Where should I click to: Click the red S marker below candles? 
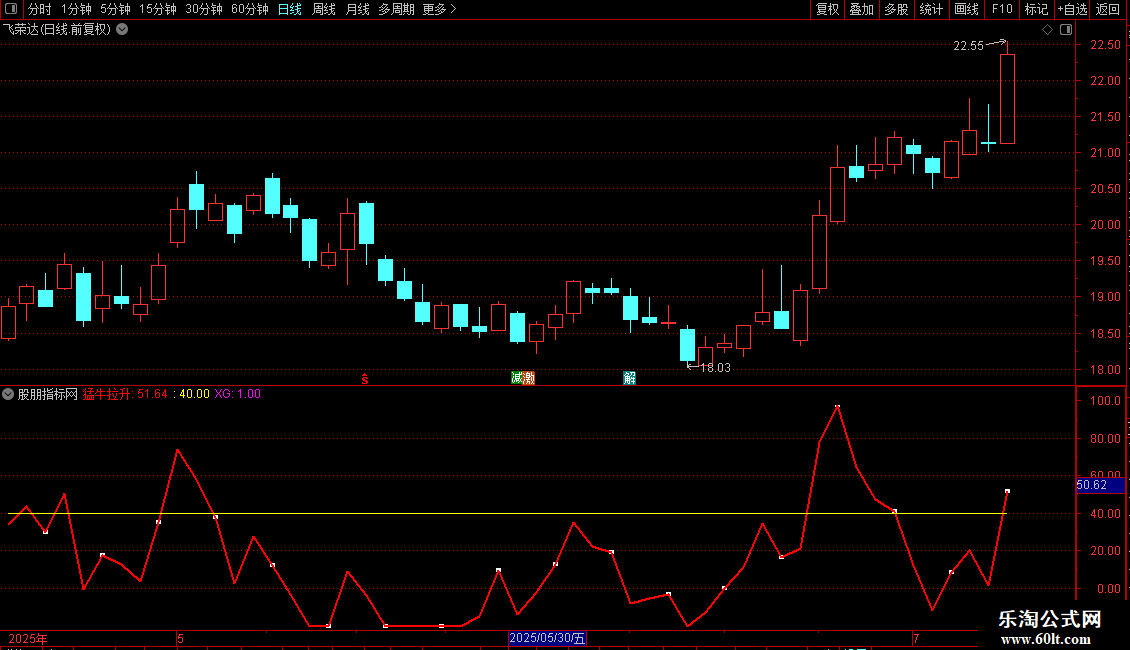click(x=365, y=379)
